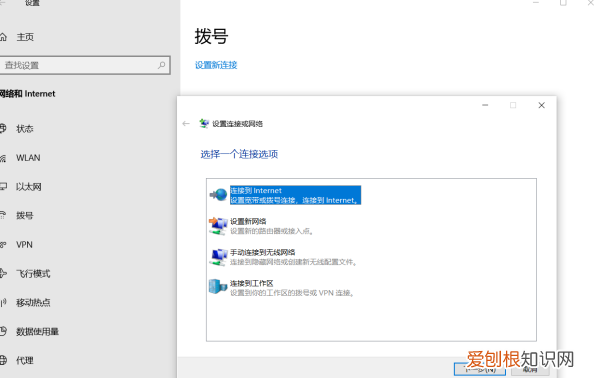600x378 pixels.
Task: Open the 代理 settings section
Action: [x=24, y=360]
